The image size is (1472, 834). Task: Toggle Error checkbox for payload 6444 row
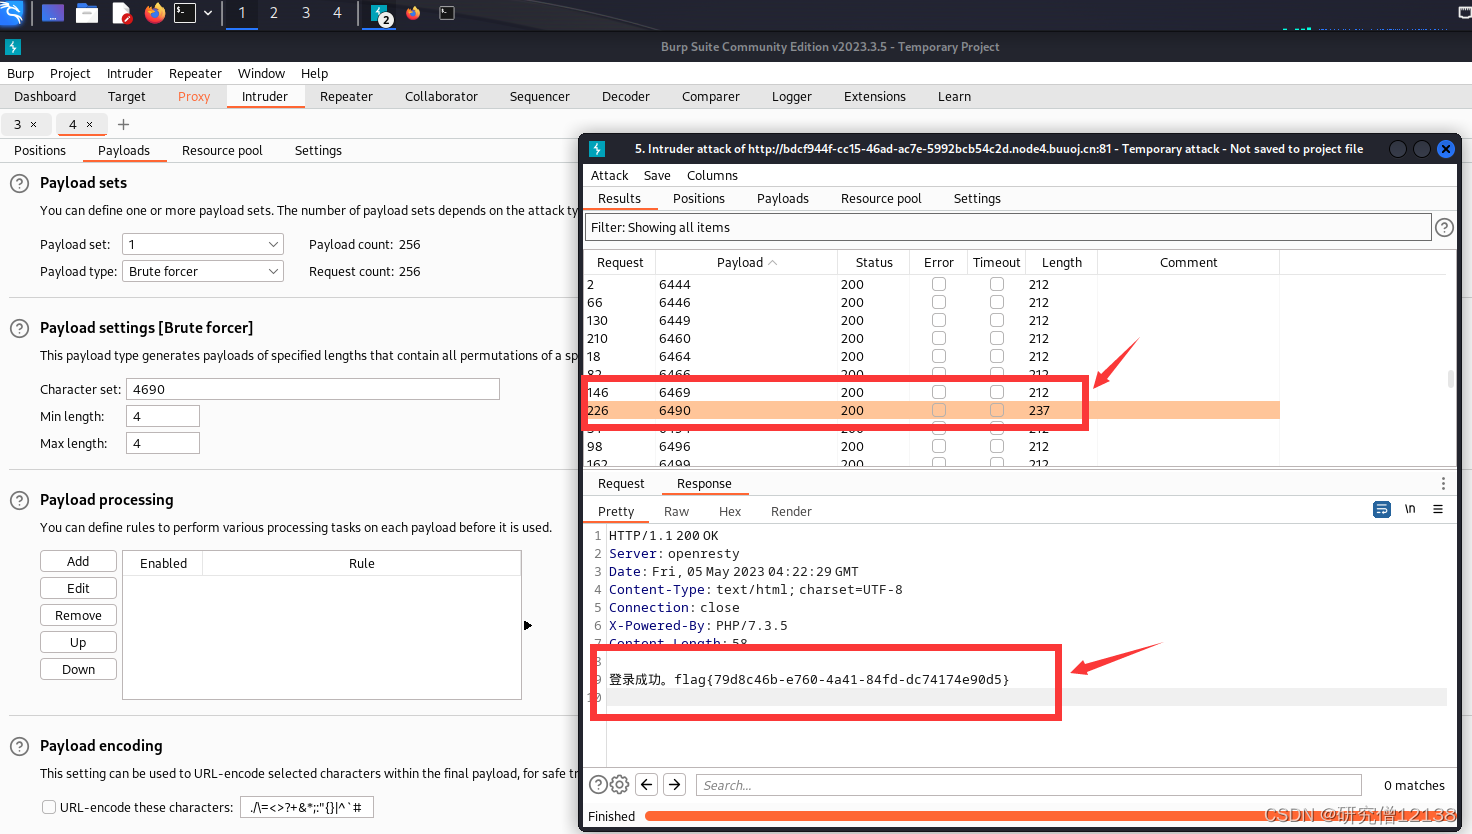[x=939, y=284]
